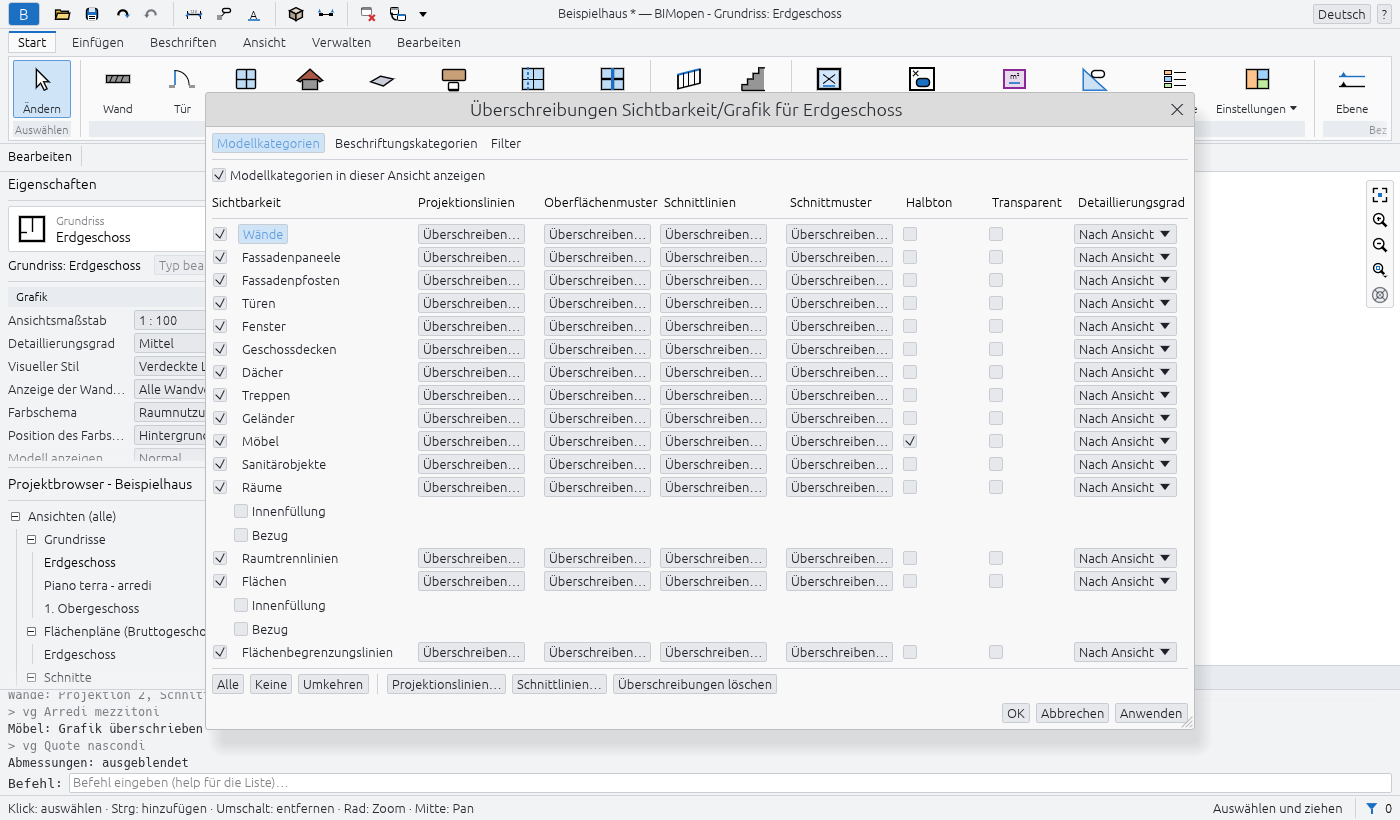Save the project with the floppy disk icon
The image size is (1400, 820).
tap(92, 14)
